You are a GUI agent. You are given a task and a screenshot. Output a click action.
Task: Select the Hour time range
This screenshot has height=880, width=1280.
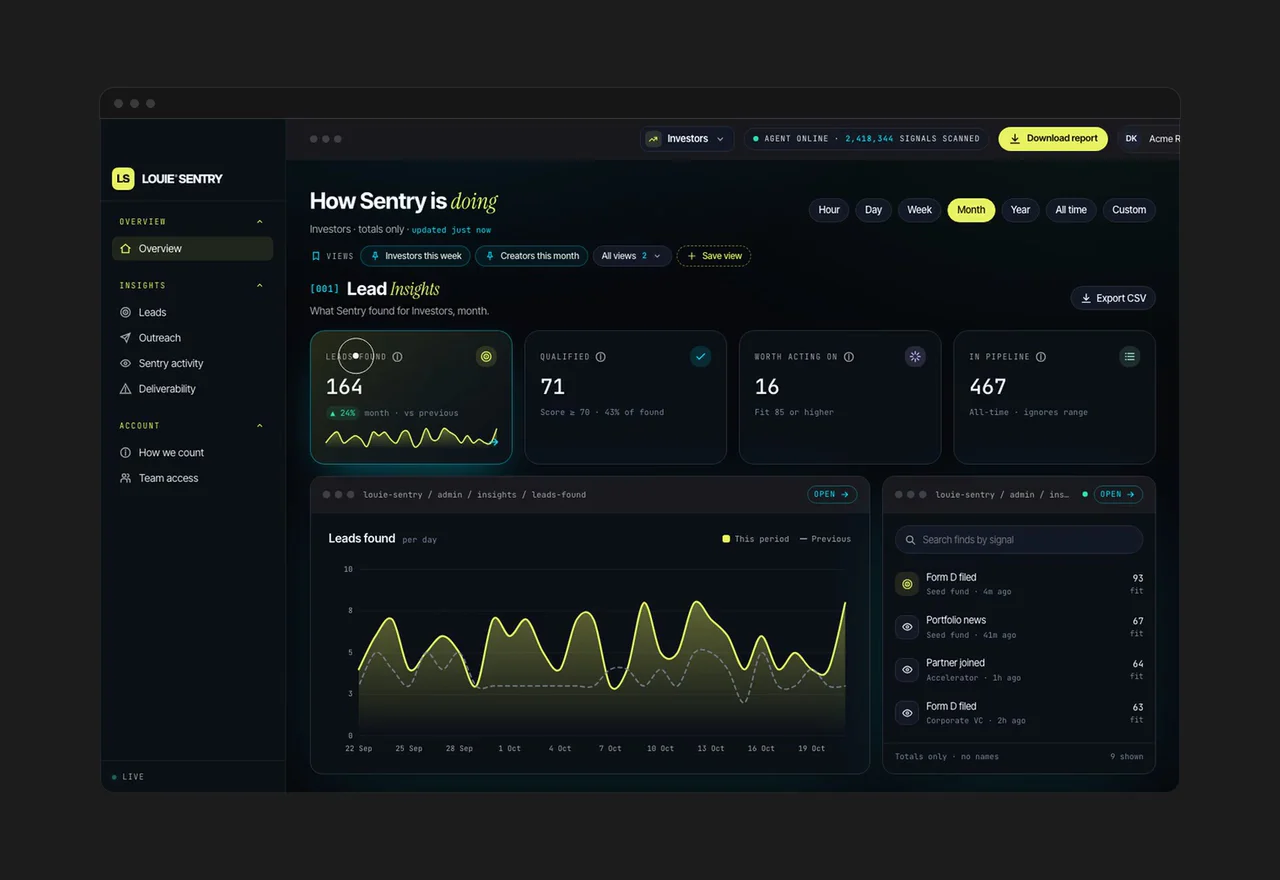point(829,210)
